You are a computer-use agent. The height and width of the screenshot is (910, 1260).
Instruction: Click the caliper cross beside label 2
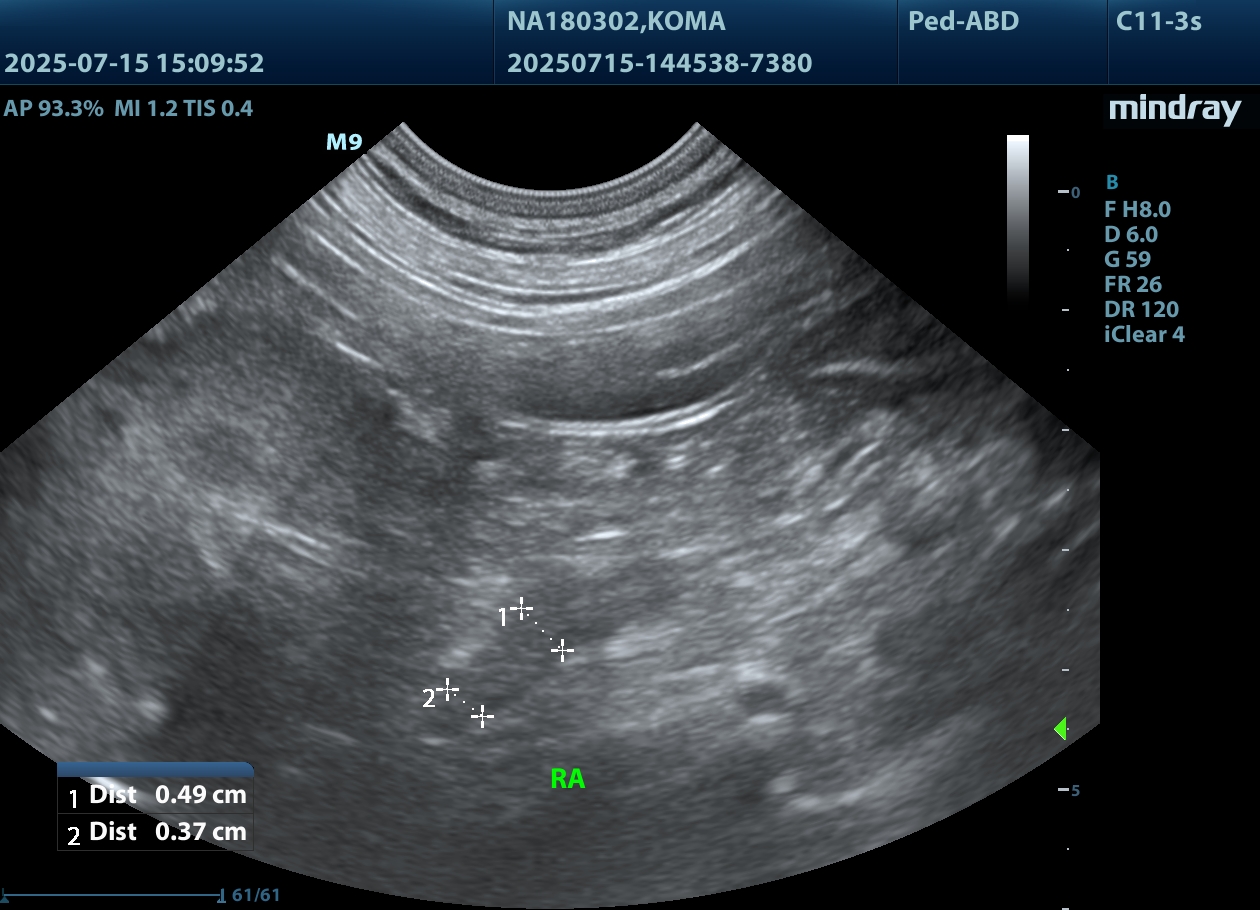coord(447,688)
